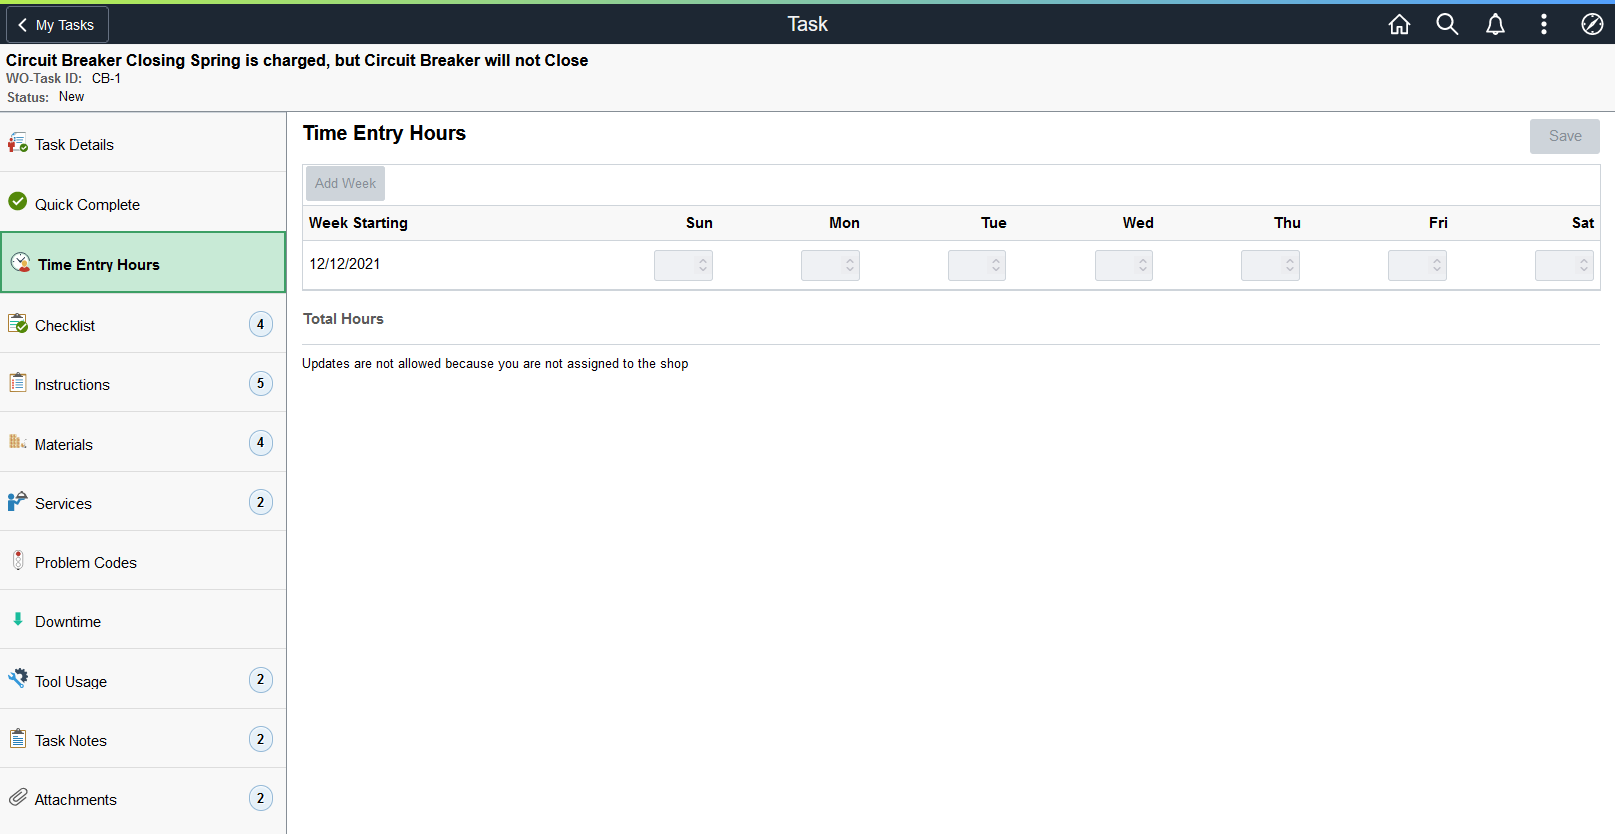
Task: Click the Checklist sidebar icon
Action: click(18, 323)
